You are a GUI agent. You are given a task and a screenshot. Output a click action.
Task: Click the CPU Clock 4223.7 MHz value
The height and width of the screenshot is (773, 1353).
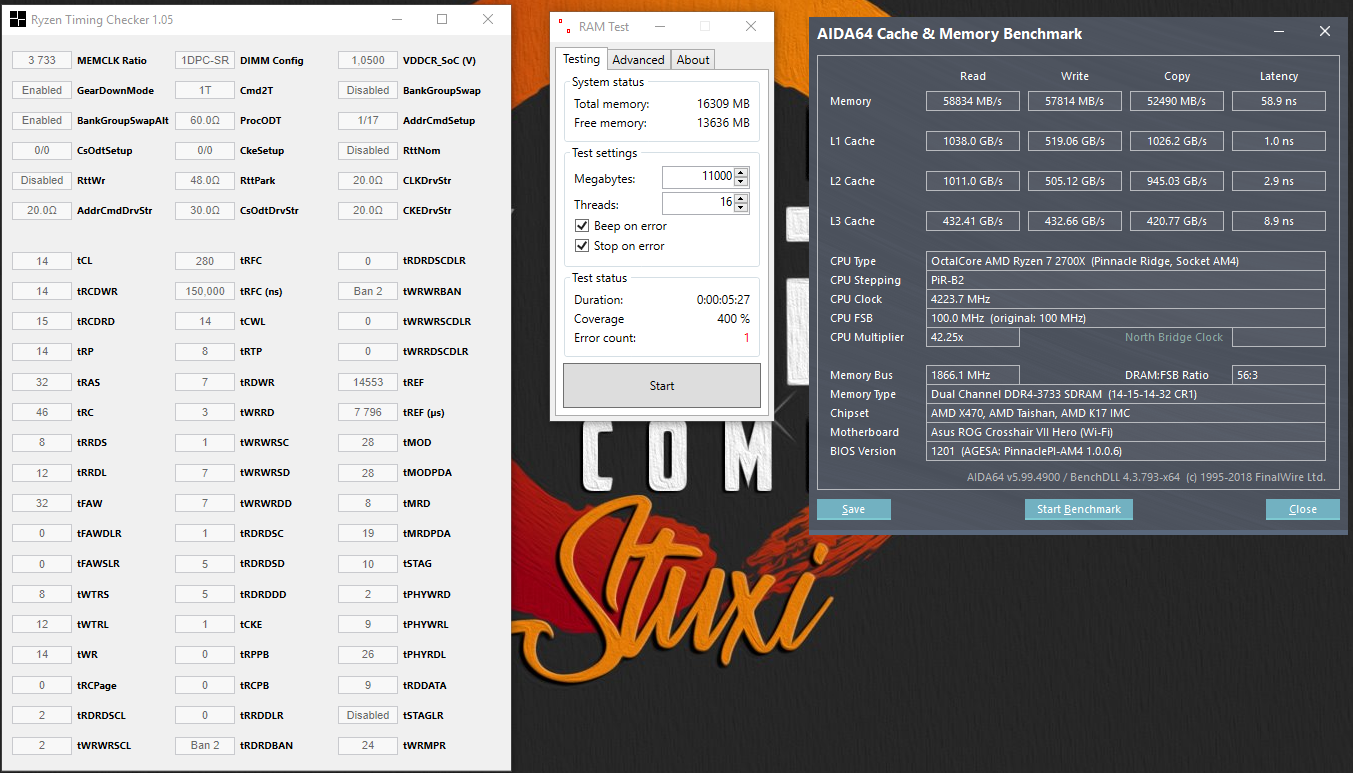[1126, 299]
